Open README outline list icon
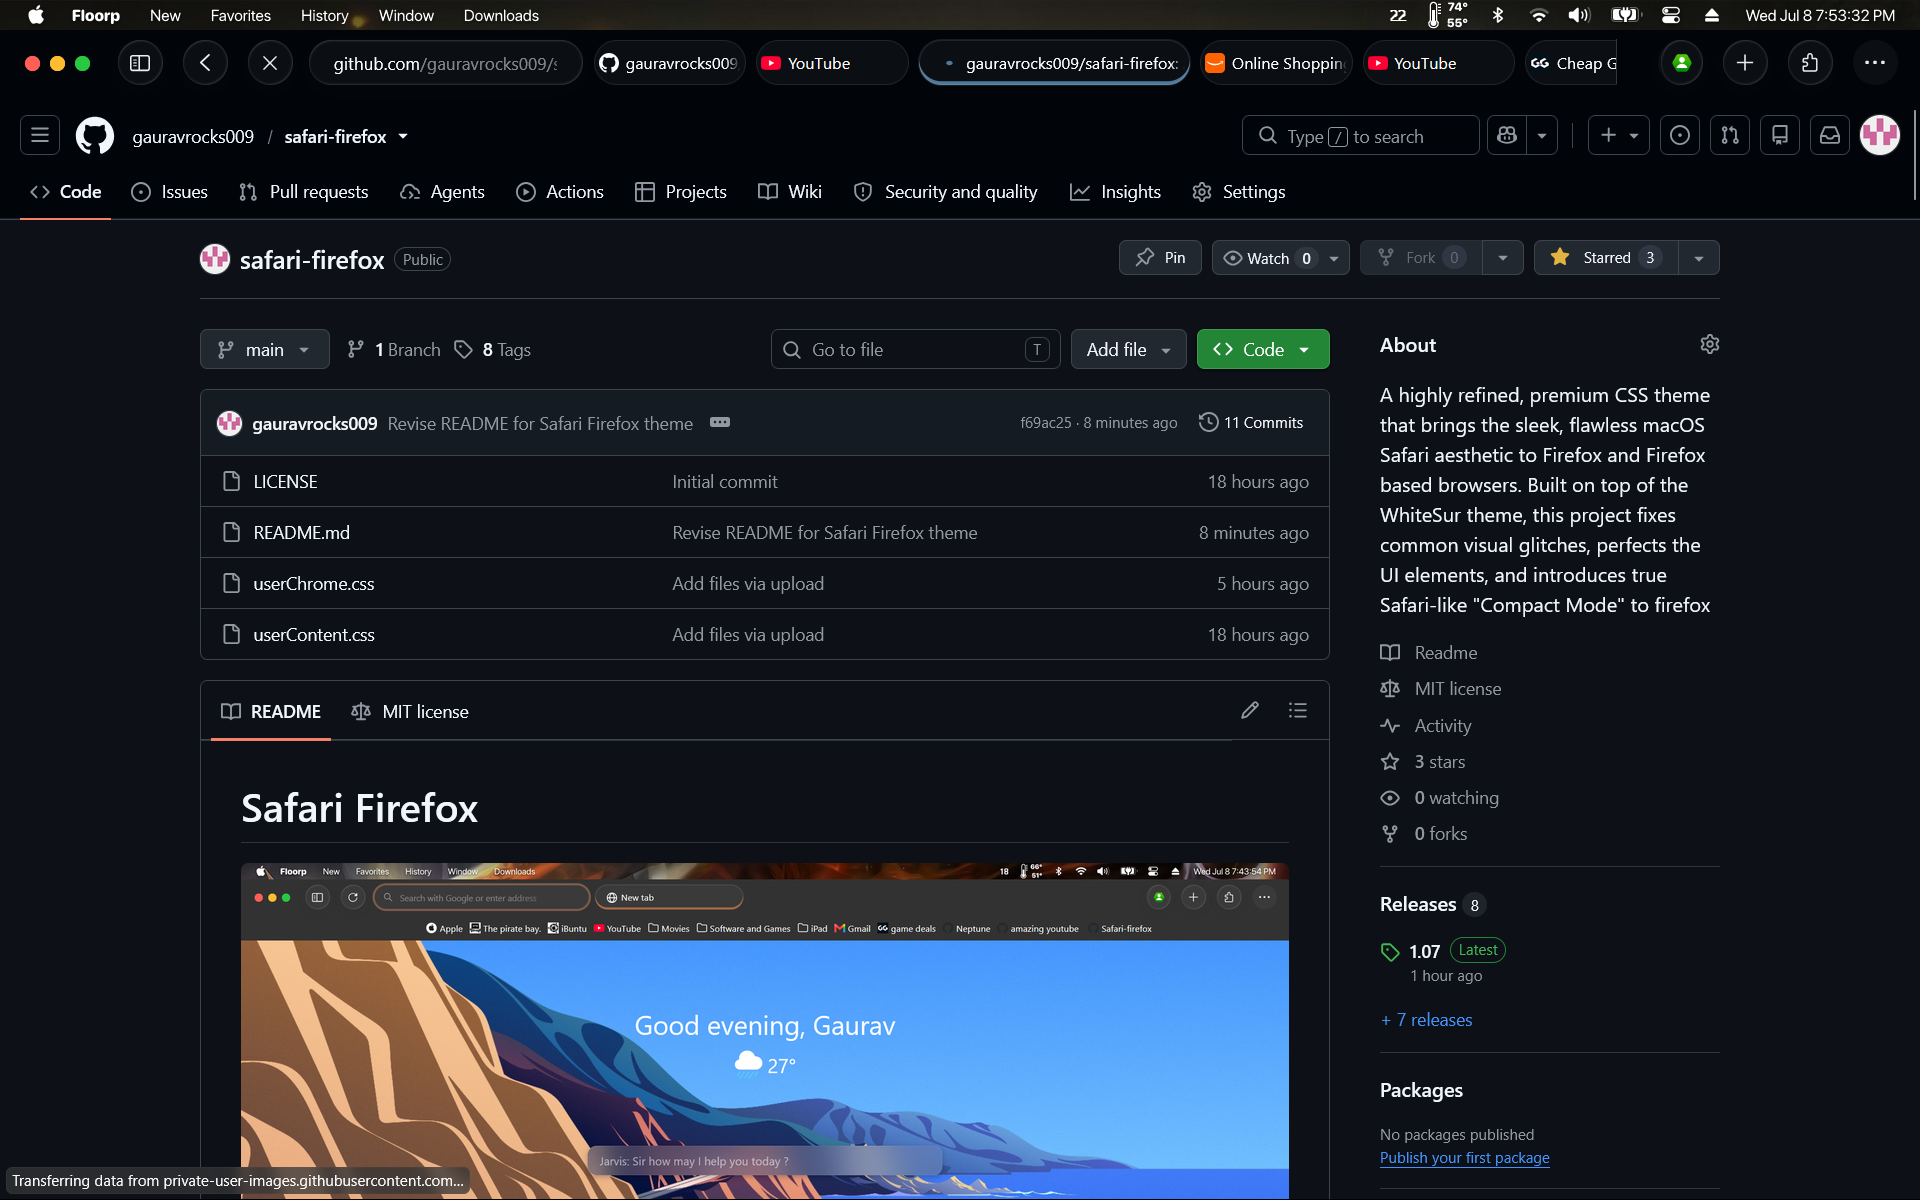Screen dimensions: 1920x1200 (1298, 710)
